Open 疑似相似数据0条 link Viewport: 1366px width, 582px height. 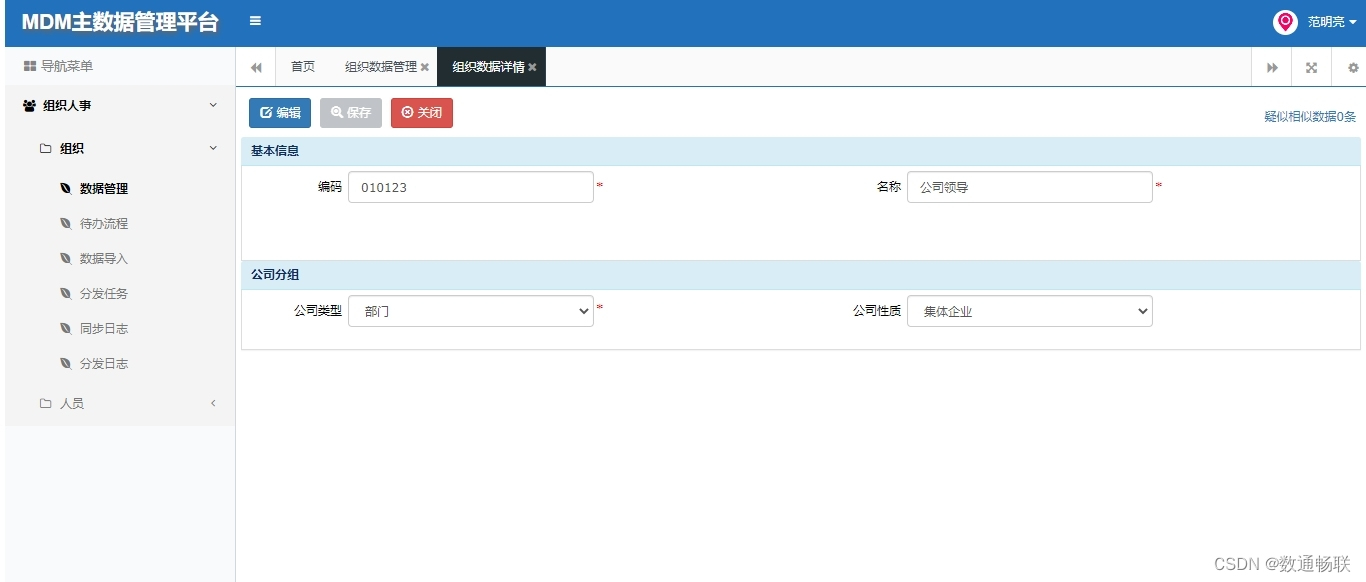[x=1310, y=117]
